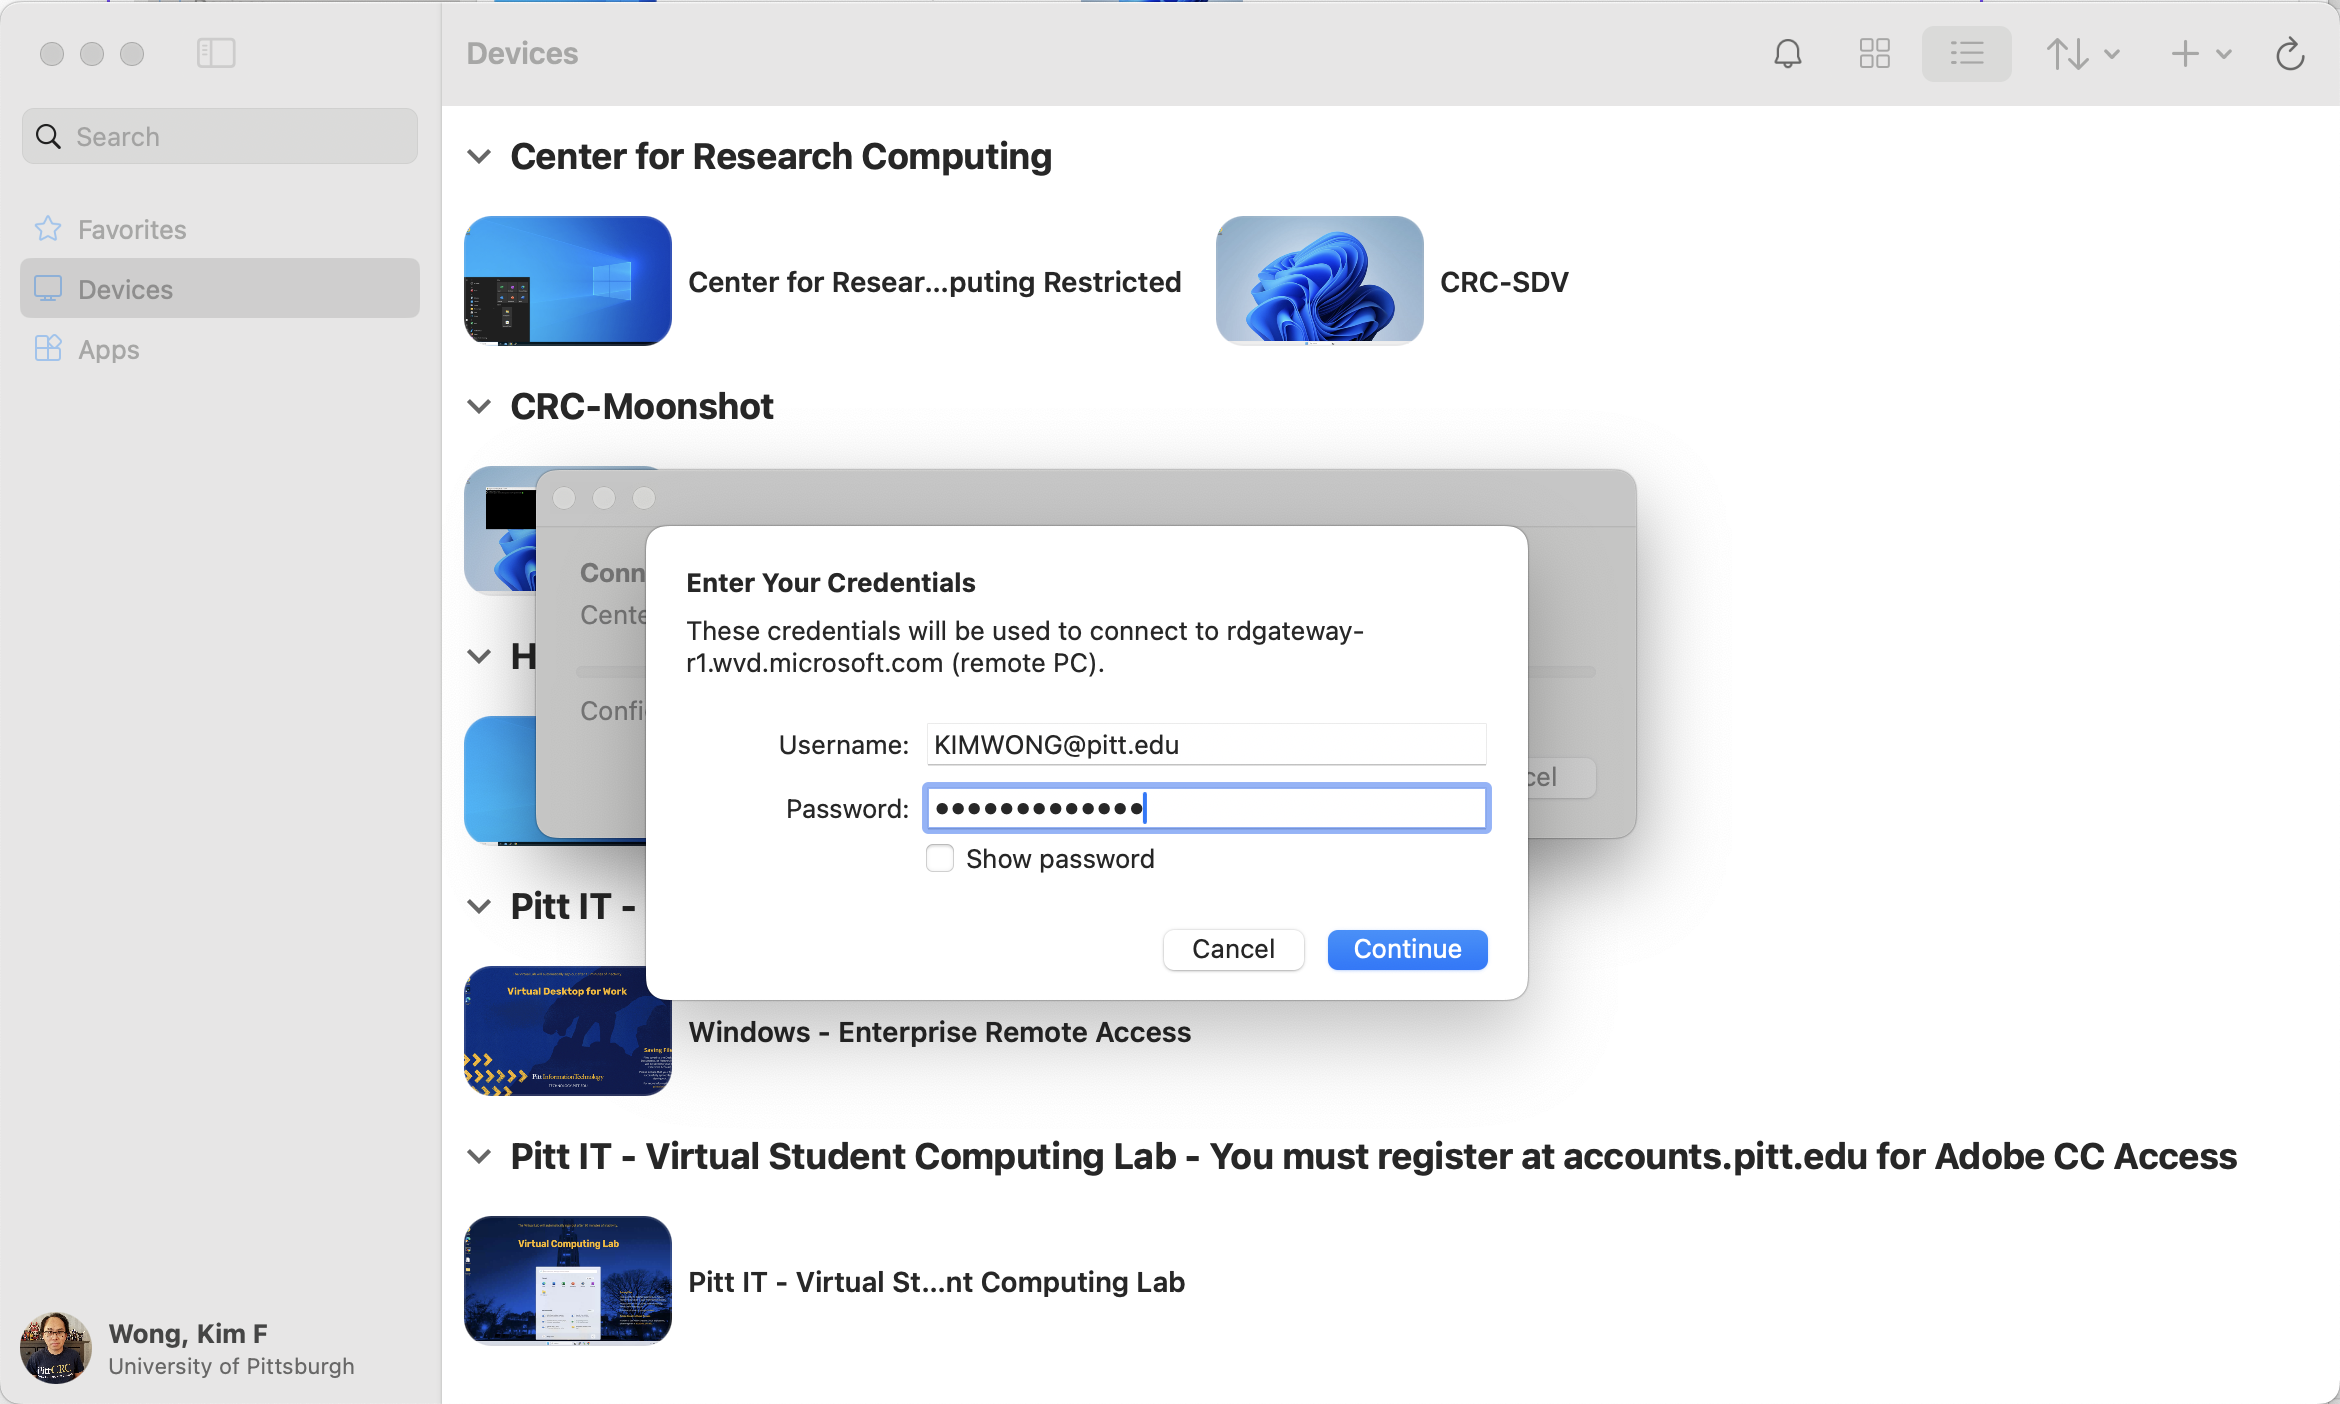Open Apps section in sidebar
This screenshot has height=1404, width=2340.
pyautogui.click(x=109, y=348)
